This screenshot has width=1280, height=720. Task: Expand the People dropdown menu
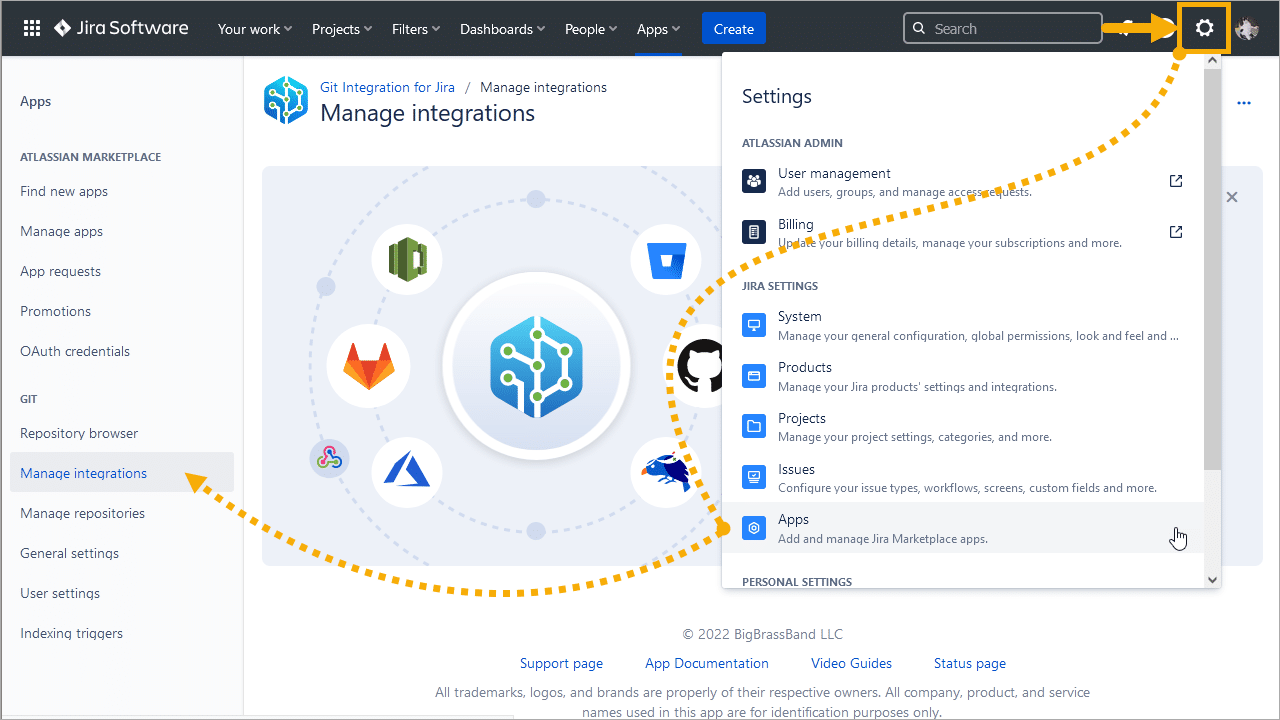click(x=591, y=29)
